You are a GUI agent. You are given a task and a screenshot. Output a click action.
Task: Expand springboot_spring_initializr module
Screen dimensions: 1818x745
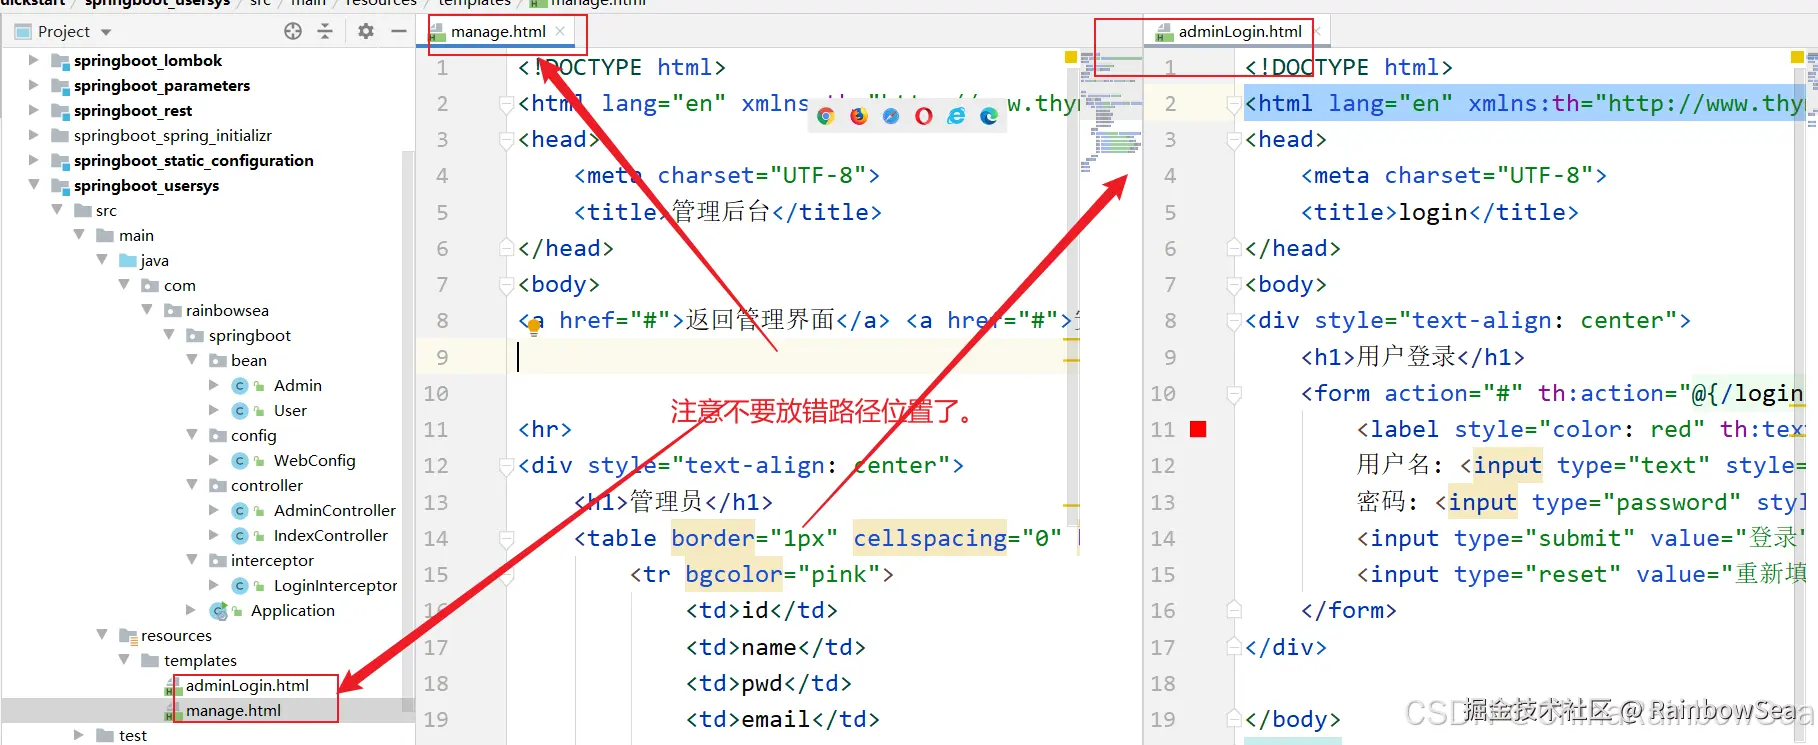tap(34, 135)
